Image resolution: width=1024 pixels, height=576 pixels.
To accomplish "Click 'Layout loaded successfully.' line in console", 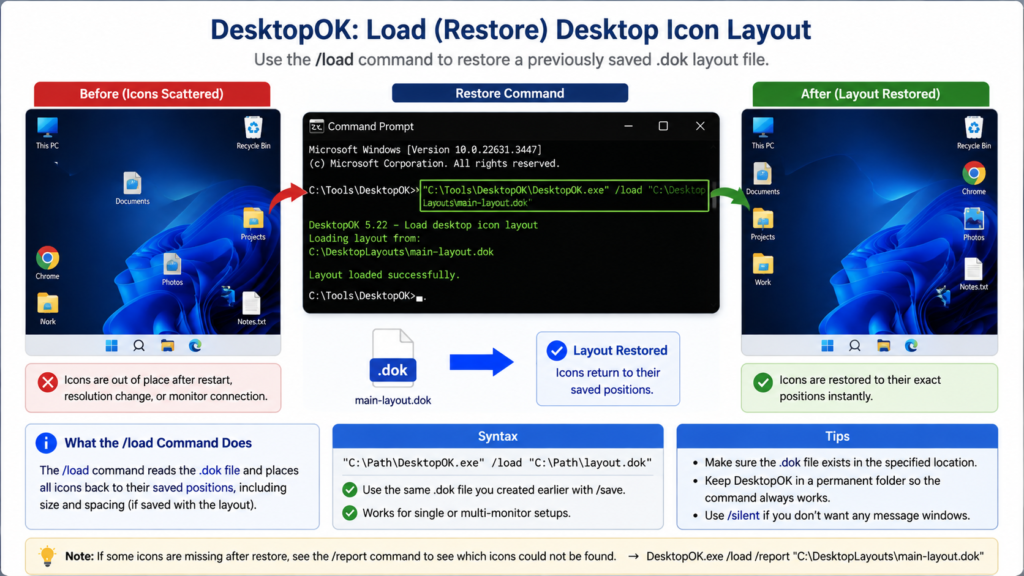I will [384, 275].
